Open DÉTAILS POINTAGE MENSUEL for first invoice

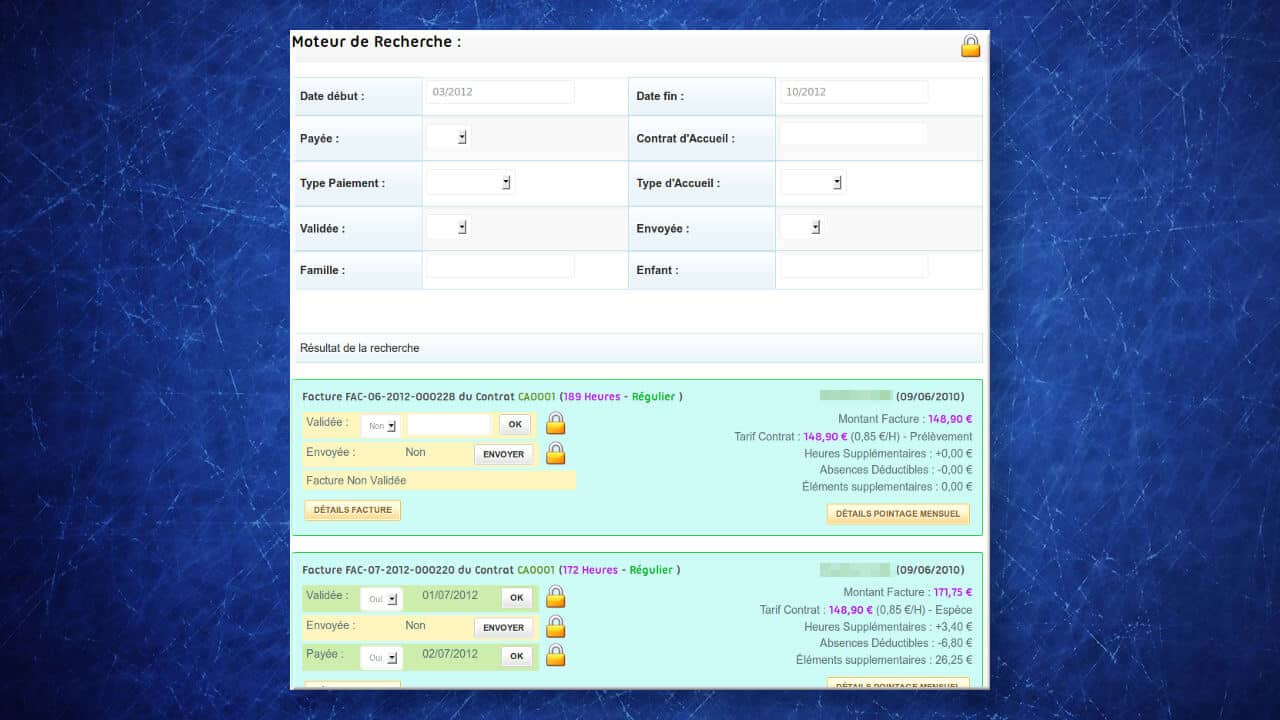point(897,514)
